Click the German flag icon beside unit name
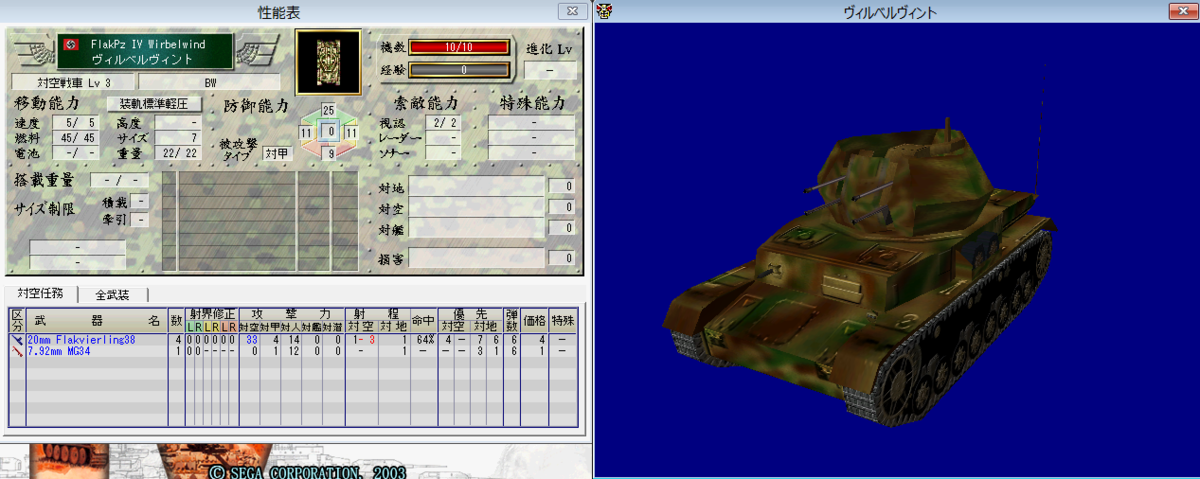Screen dimensions: 1200x479 (70, 45)
